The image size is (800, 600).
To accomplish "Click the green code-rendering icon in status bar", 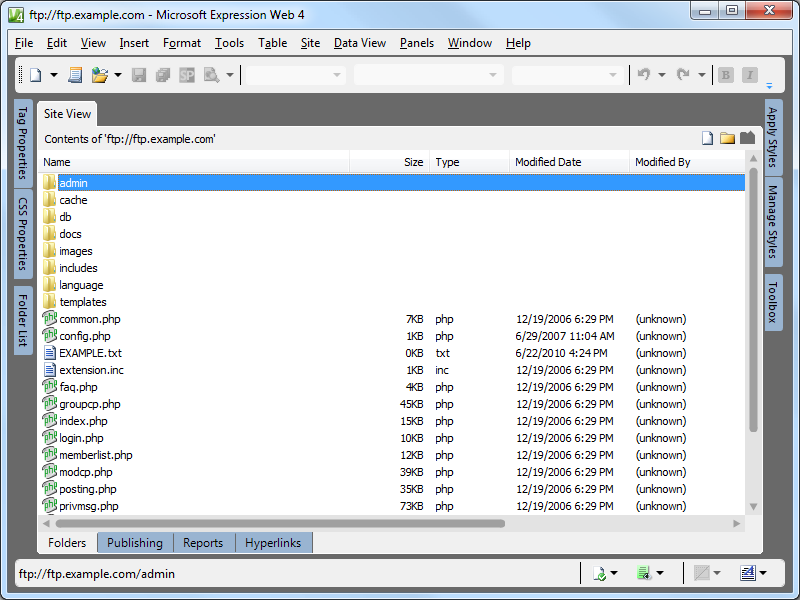I will [644, 573].
